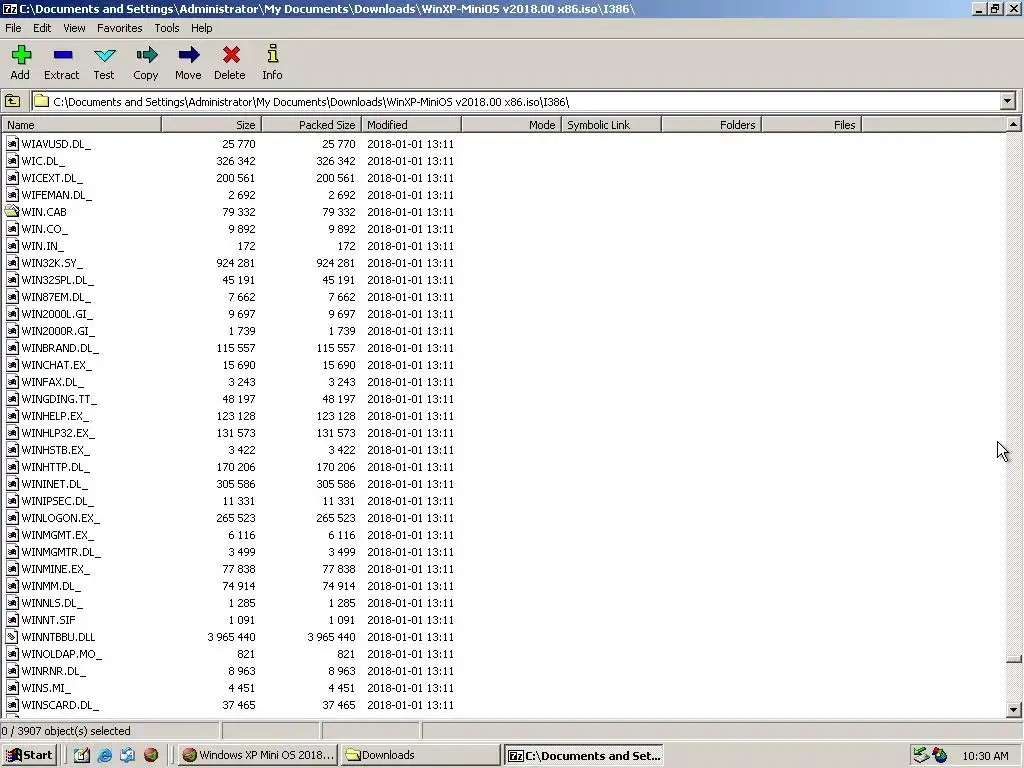Screen dimensions: 1024x768
Task: Select the WIC.DL_ file name
Action: pos(43,161)
